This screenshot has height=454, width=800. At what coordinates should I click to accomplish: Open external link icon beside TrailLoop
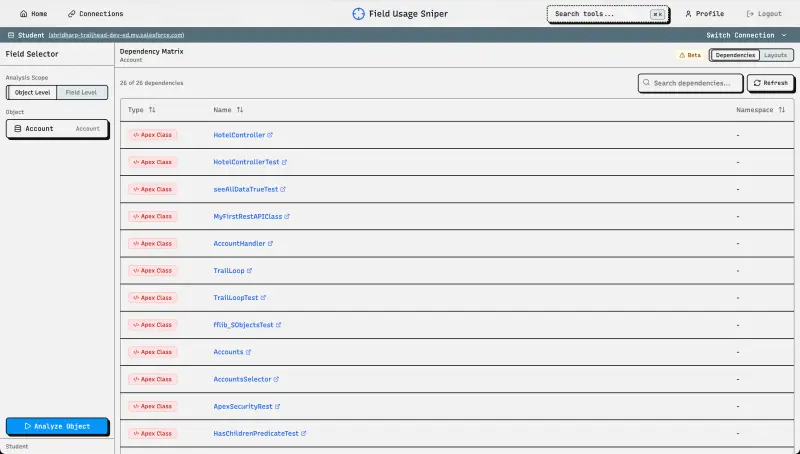click(249, 271)
